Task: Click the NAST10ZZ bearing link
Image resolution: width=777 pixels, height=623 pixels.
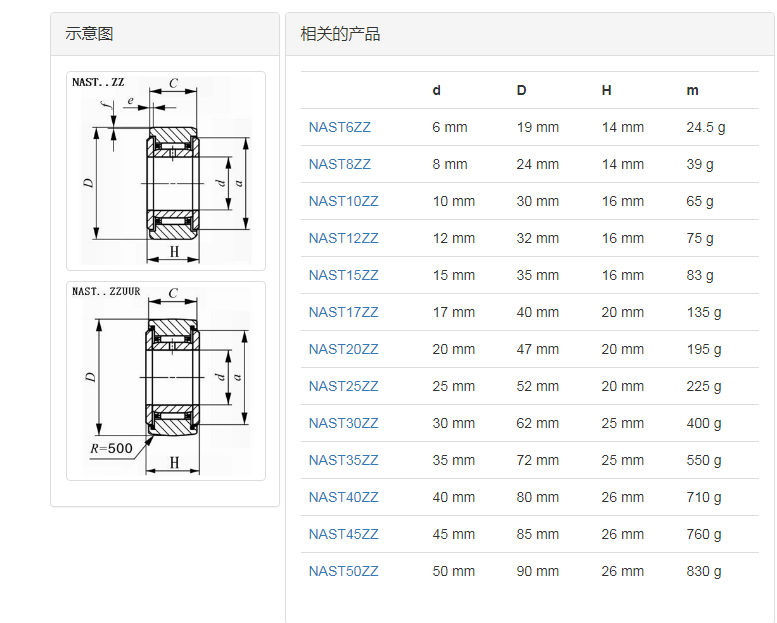Action: pyautogui.click(x=343, y=201)
